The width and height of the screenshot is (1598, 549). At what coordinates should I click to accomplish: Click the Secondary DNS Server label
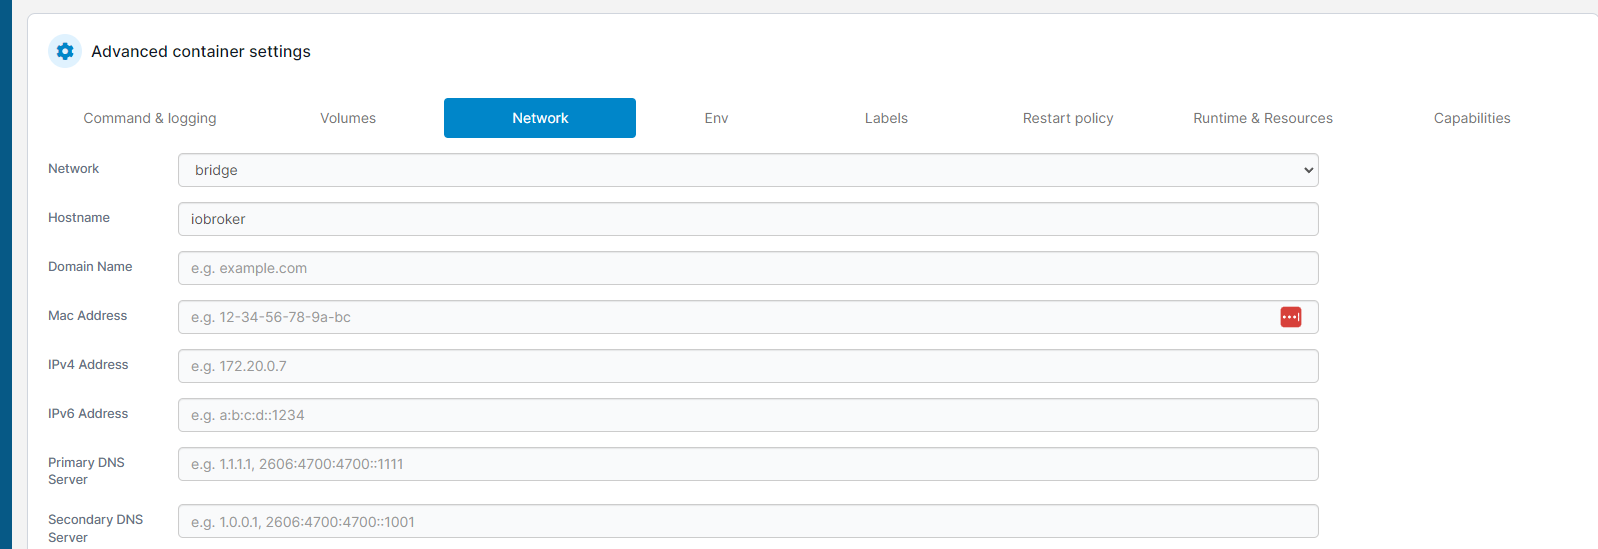click(95, 528)
